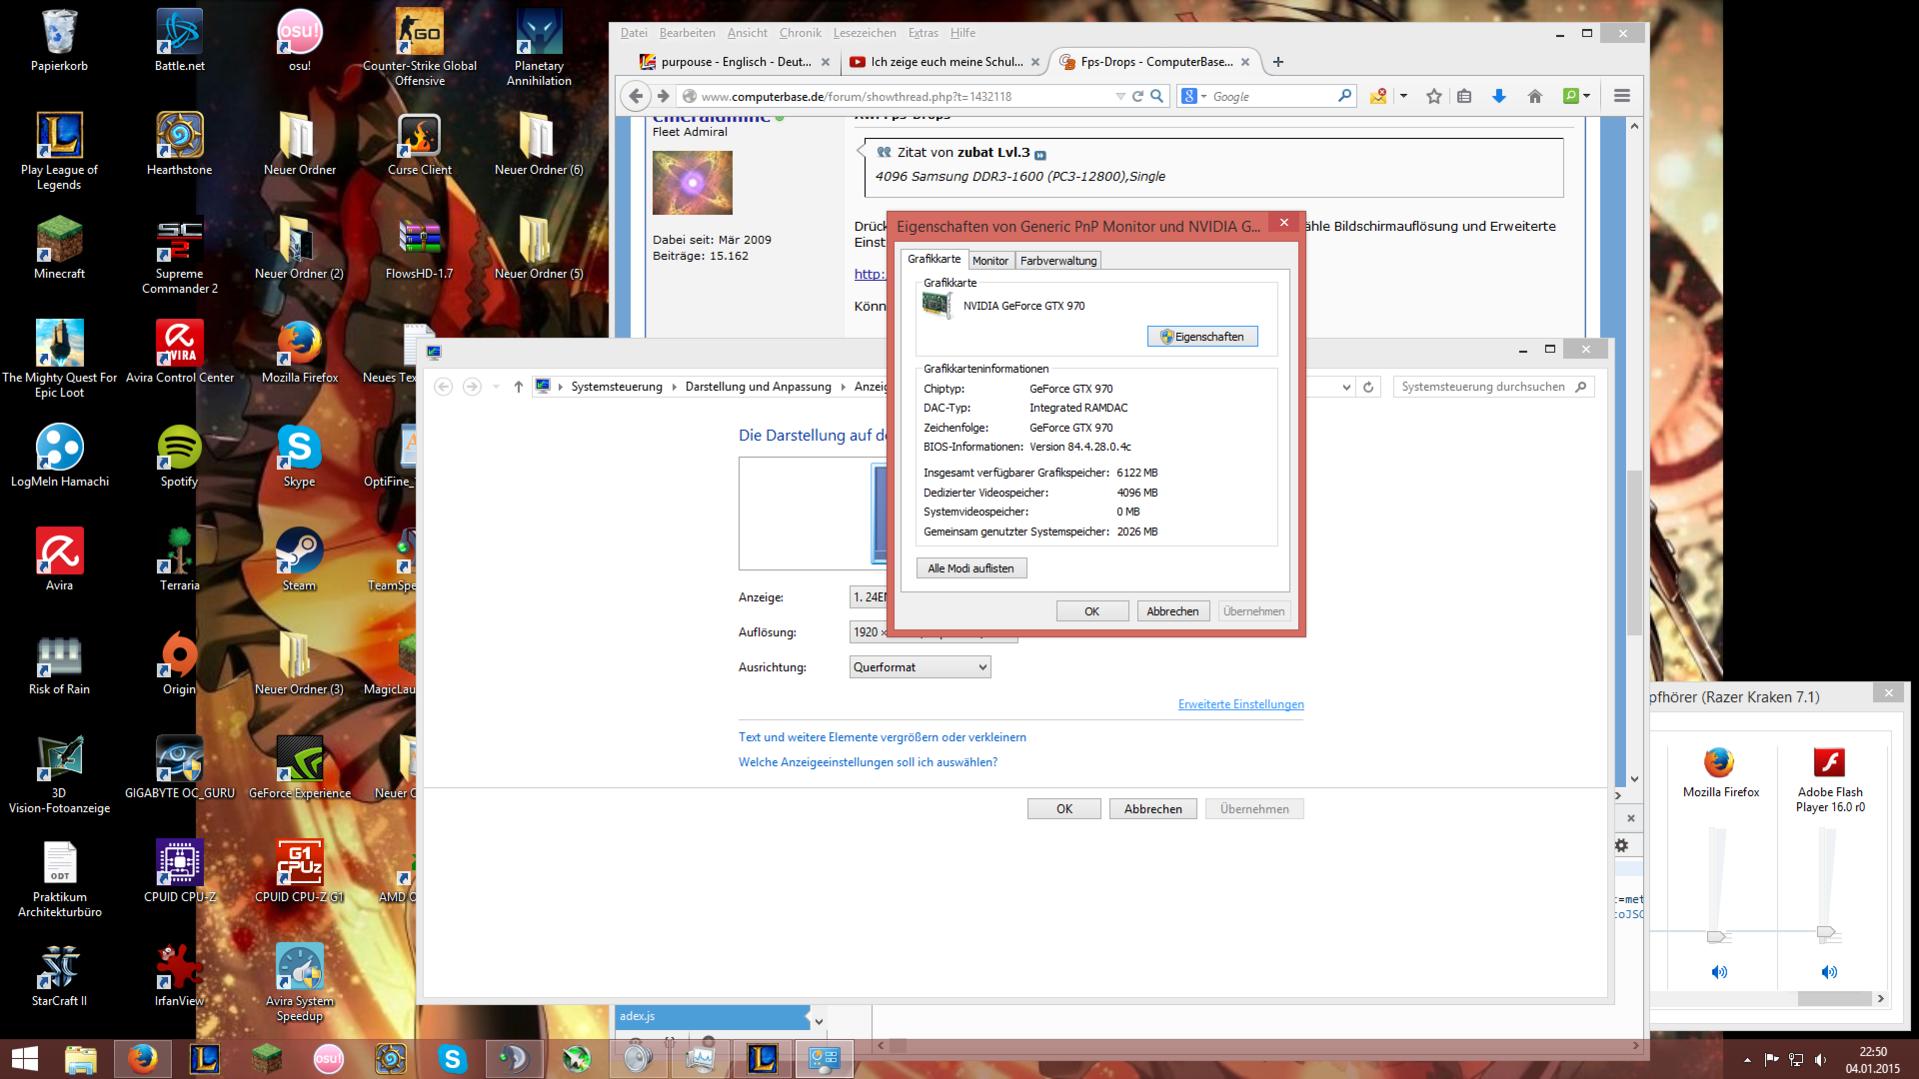1919x1079 pixels.
Task: Click the Eigenschaften button for the graphics card
Action: [1202, 337]
